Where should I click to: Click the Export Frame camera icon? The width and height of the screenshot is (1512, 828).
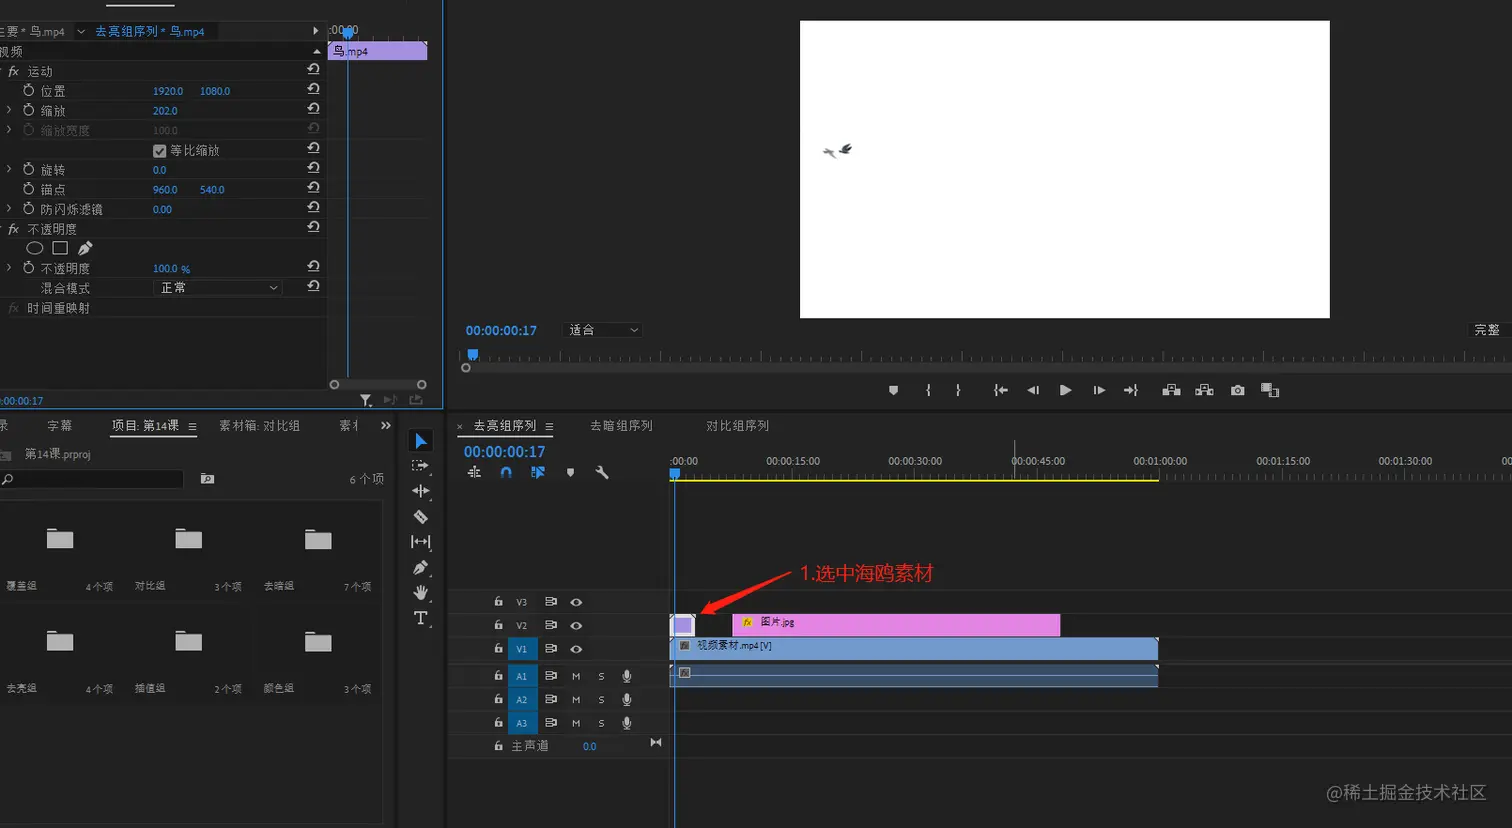pos(1238,390)
